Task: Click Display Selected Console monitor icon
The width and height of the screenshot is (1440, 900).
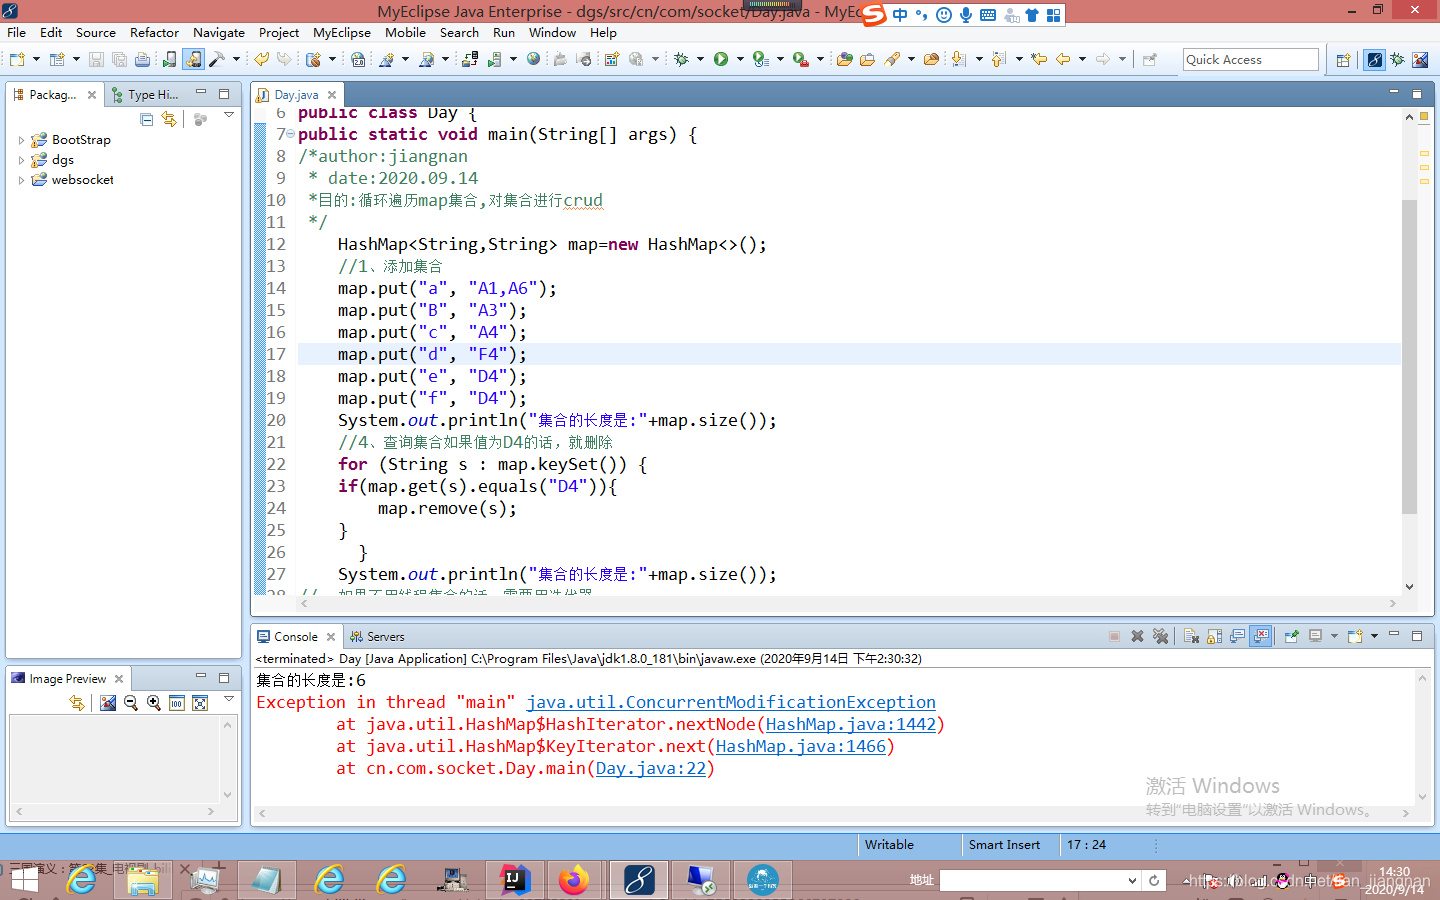Action: point(1315,636)
